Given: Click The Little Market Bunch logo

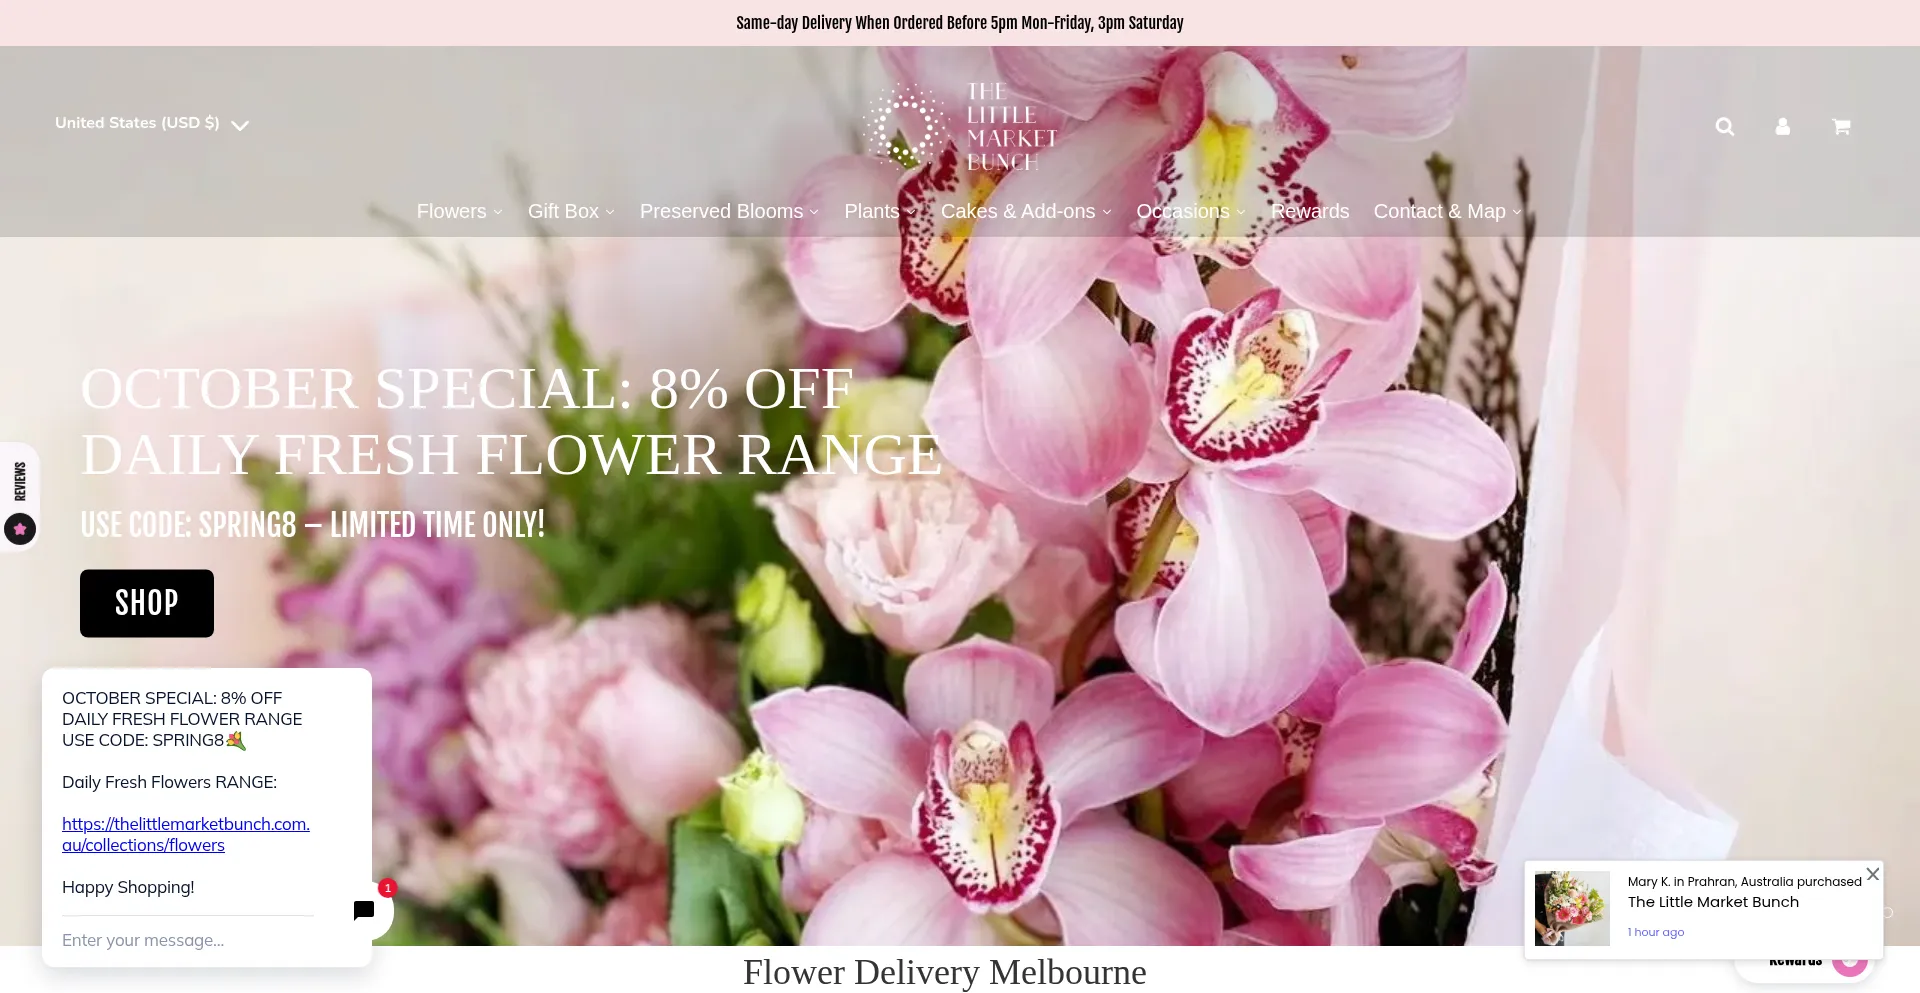Looking at the screenshot, I should [960, 127].
